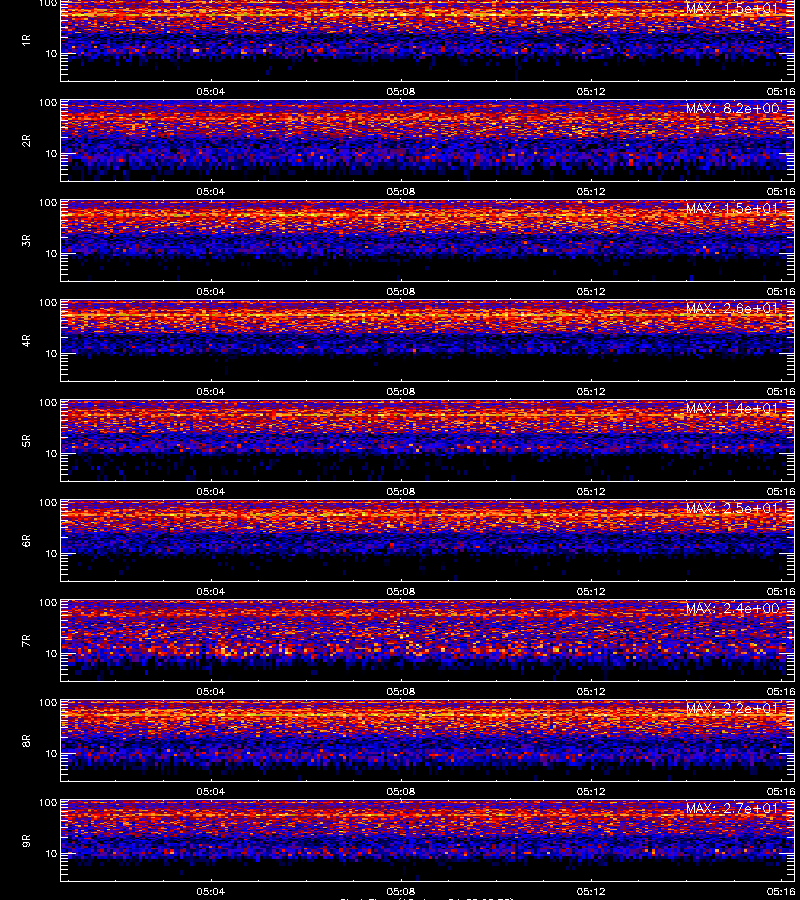
Task: Click the 05:08 time label below panel 1R
Action: tap(401, 91)
